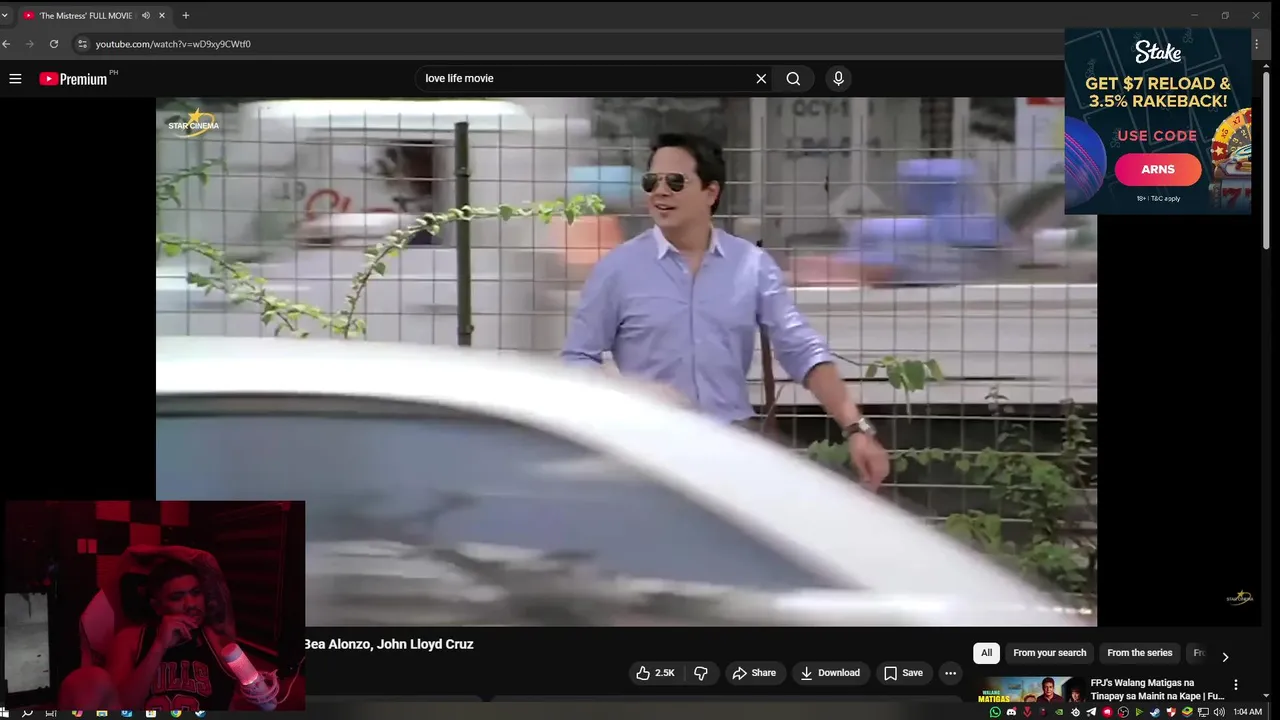
Task: Close 'The Mistress' browser tab
Action: [162, 15]
